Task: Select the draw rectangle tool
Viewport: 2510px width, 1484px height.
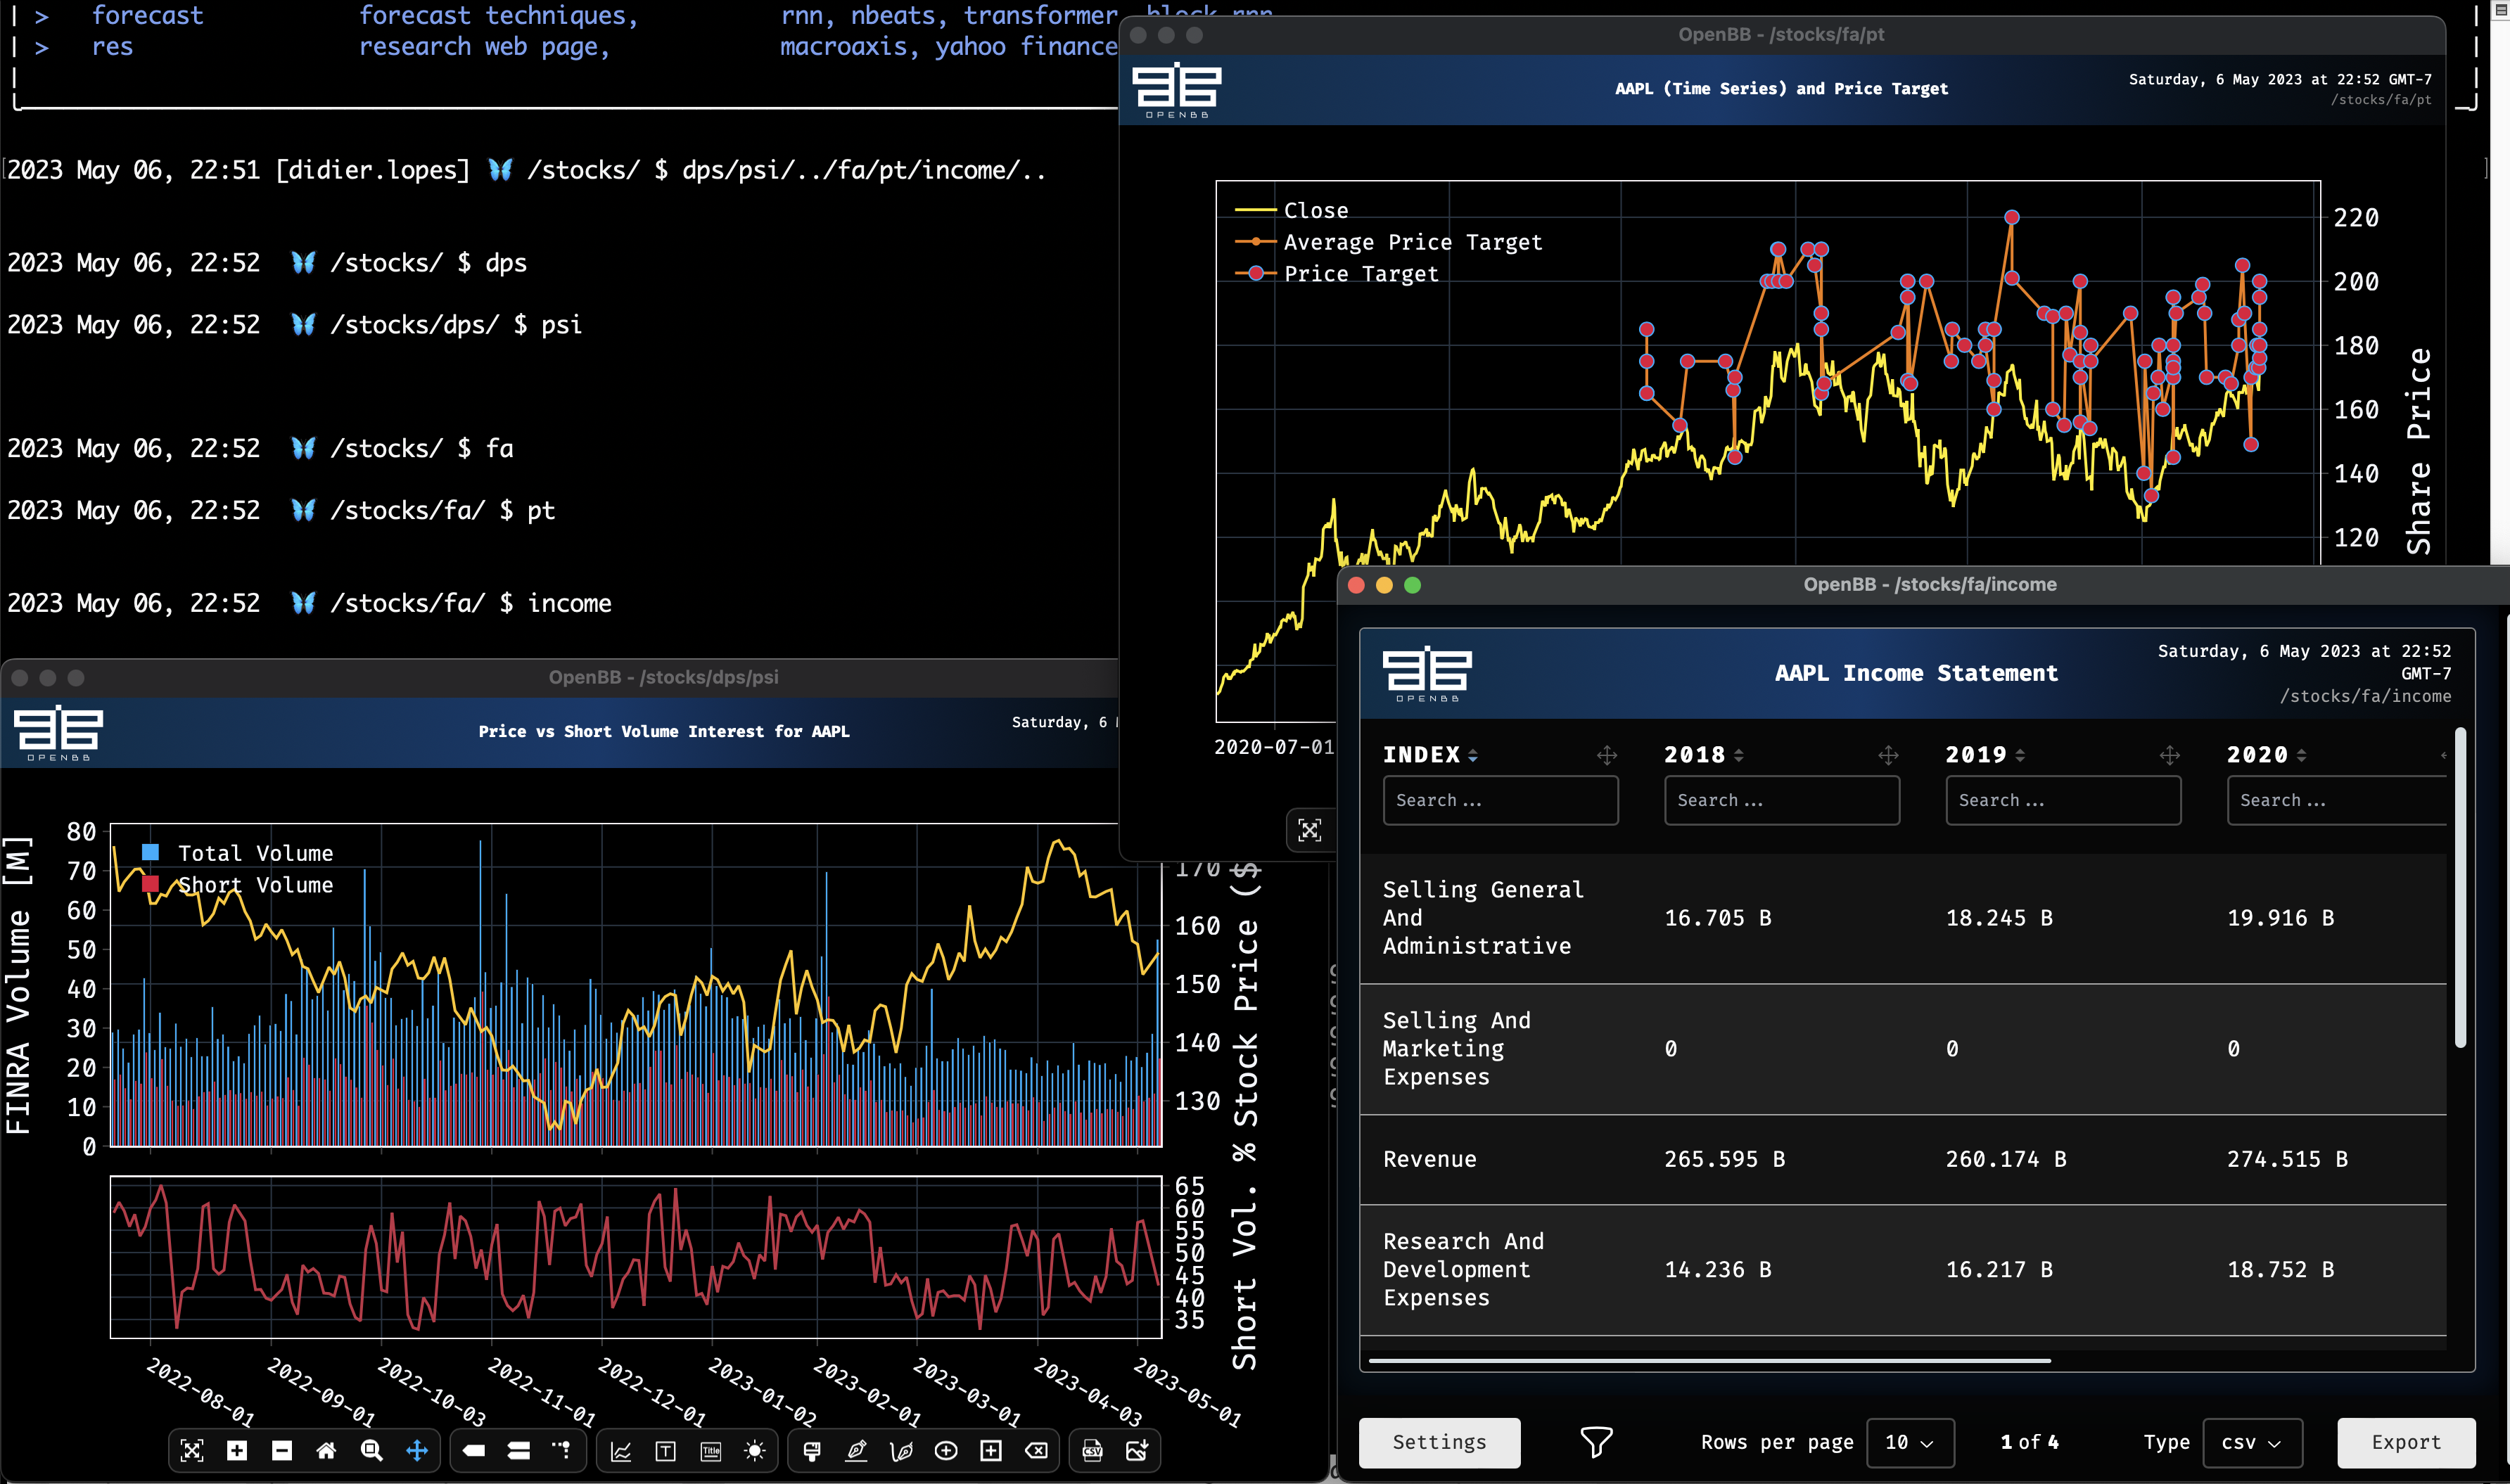Action: coord(991,1450)
